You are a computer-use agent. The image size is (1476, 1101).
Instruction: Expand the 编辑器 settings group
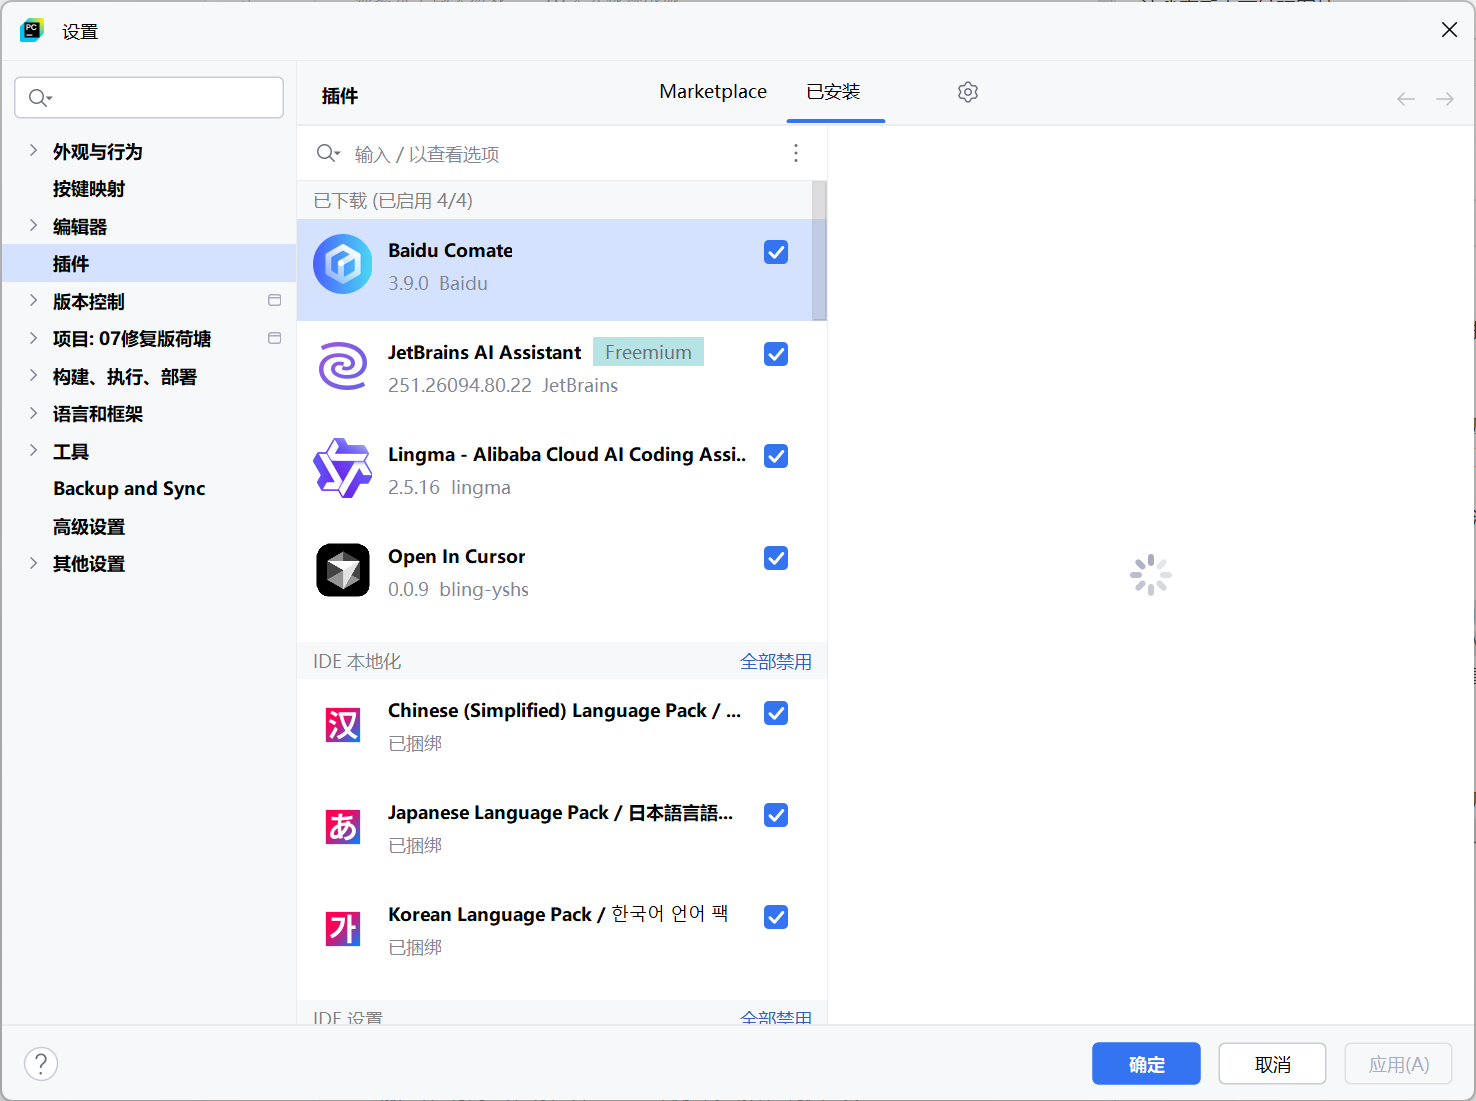point(33,226)
